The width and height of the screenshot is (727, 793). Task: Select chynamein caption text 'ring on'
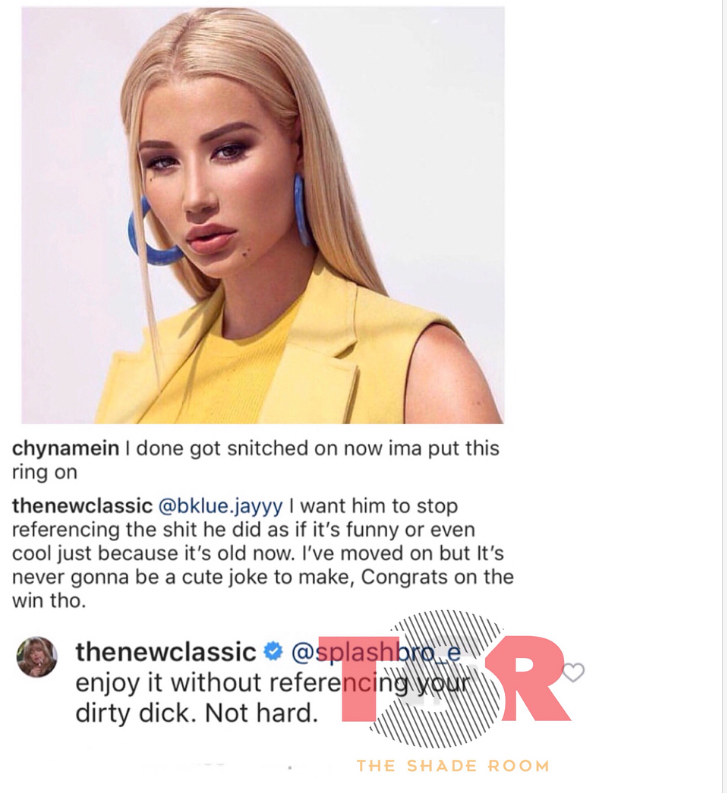(x=45, y=472)
